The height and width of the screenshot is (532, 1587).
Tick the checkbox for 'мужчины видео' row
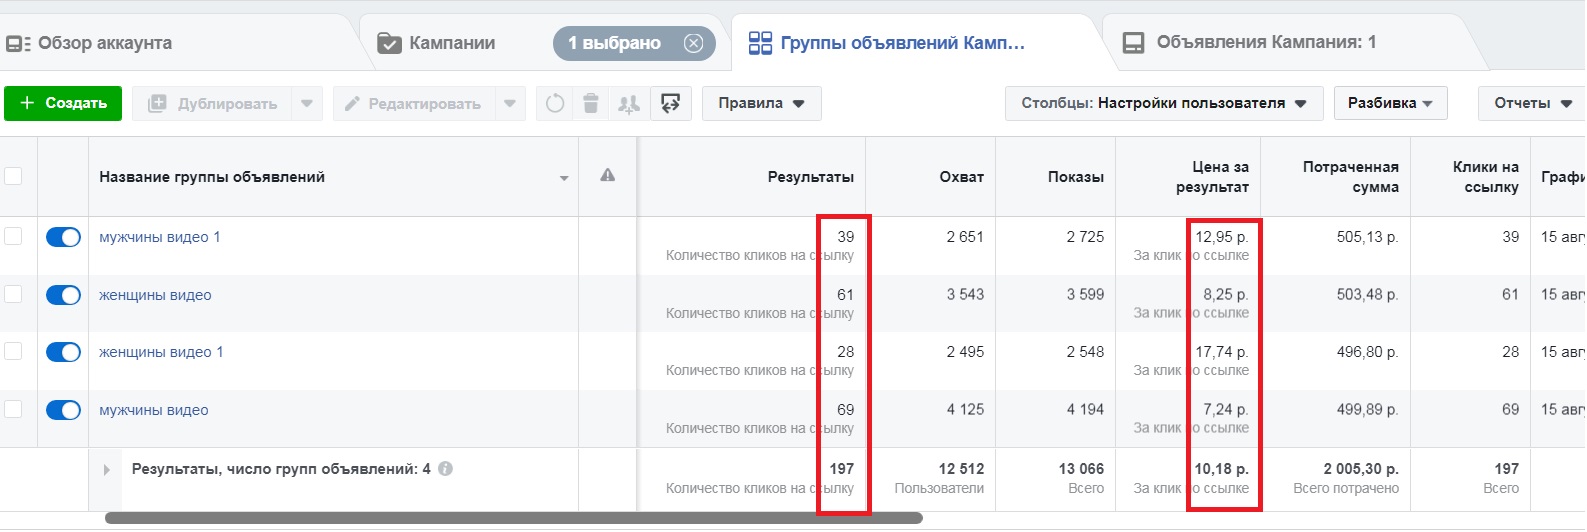coord(13,409)
